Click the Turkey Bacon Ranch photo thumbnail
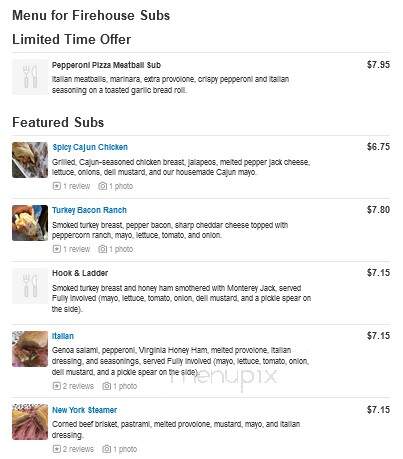 pos(30,223)
